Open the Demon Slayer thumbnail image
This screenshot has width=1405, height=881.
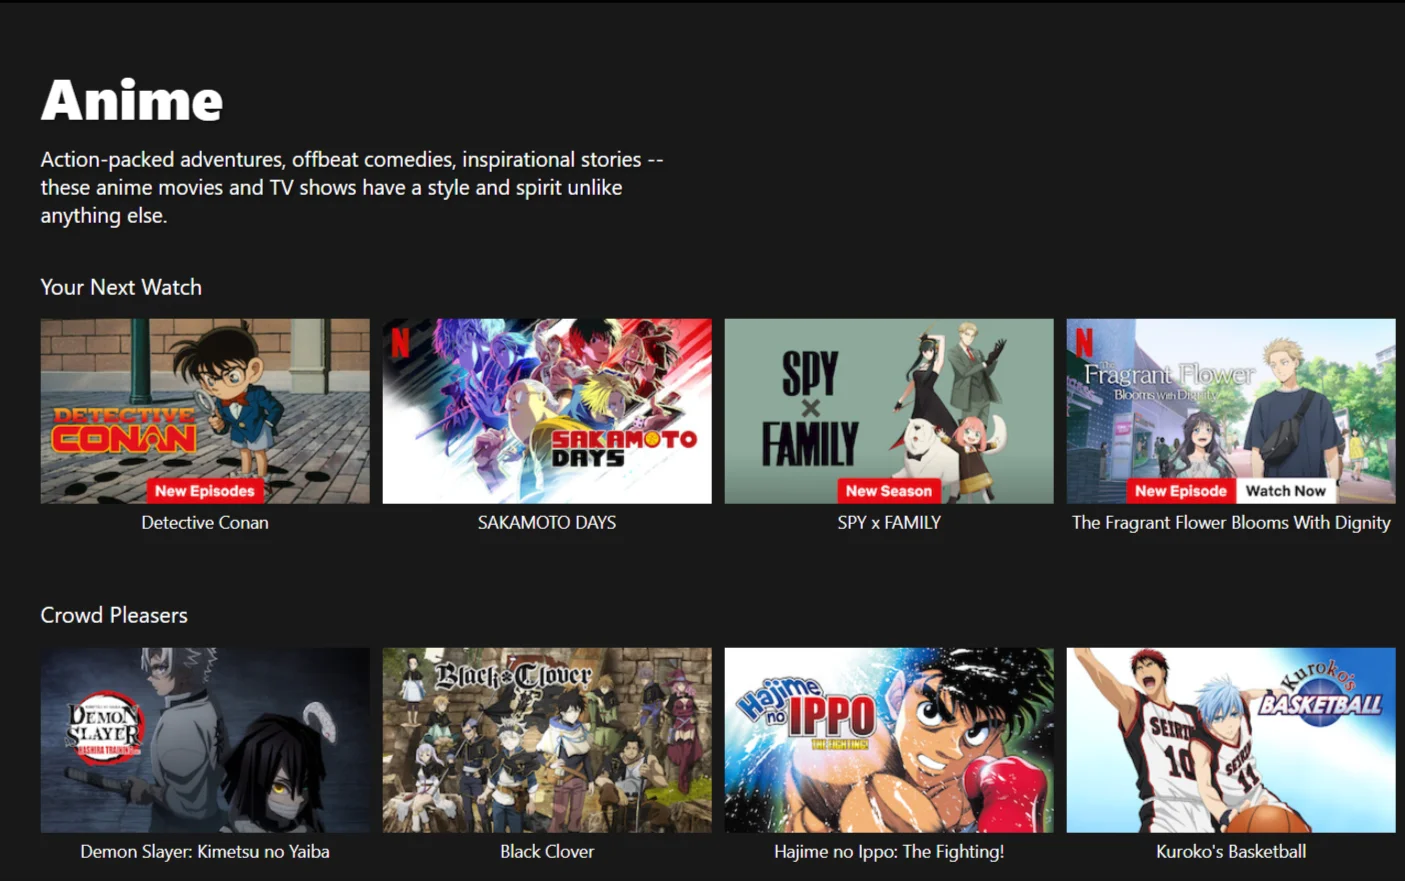(x=205, y=739)
